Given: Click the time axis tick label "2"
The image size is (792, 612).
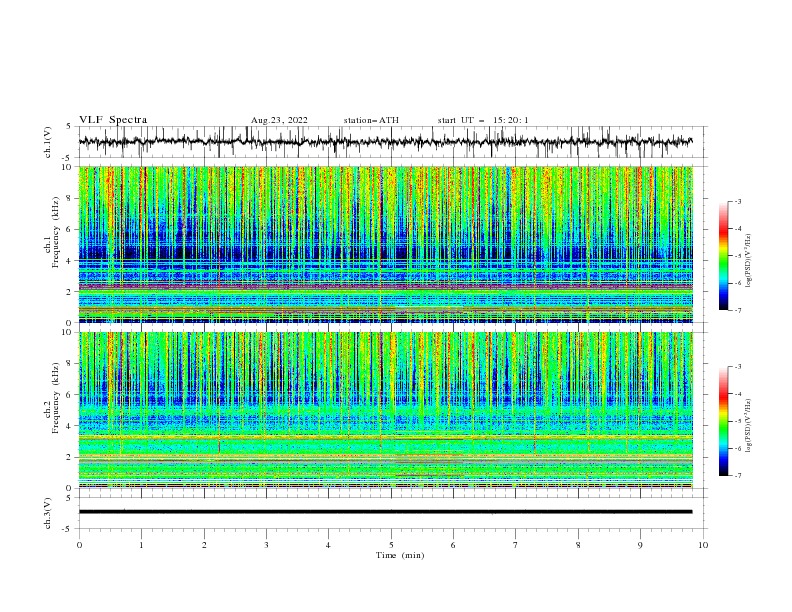Looking at the screenshot, I should [x=204, y=545].
